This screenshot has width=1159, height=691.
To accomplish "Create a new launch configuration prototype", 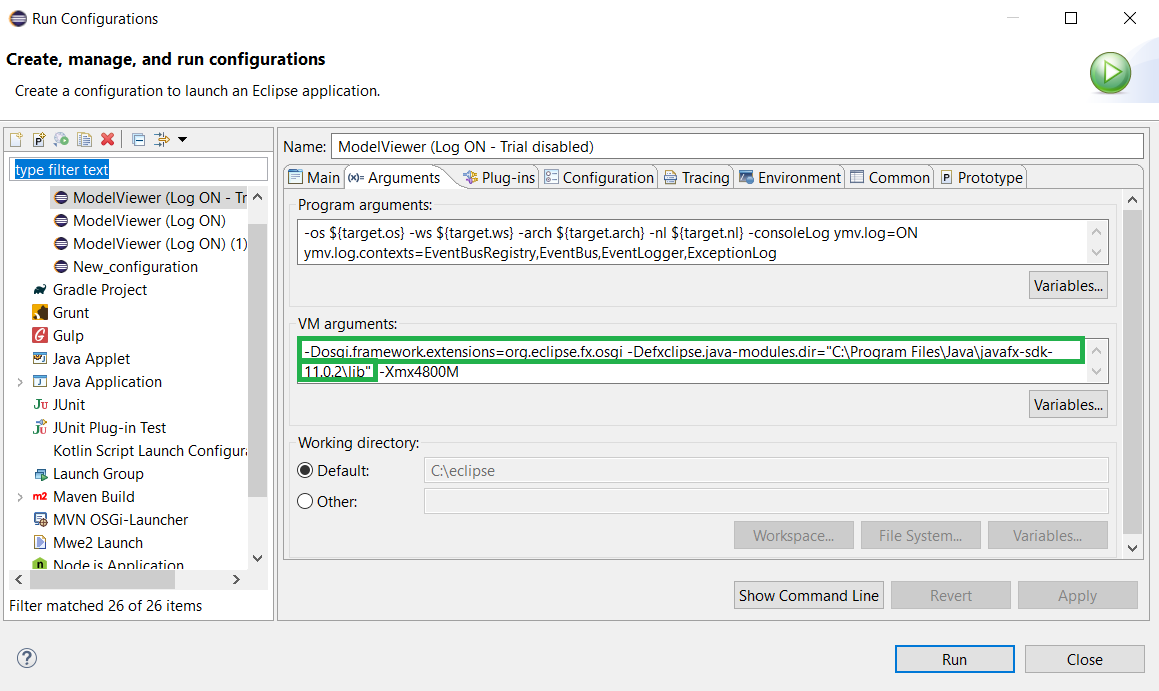I will click(x=37, y=139).
